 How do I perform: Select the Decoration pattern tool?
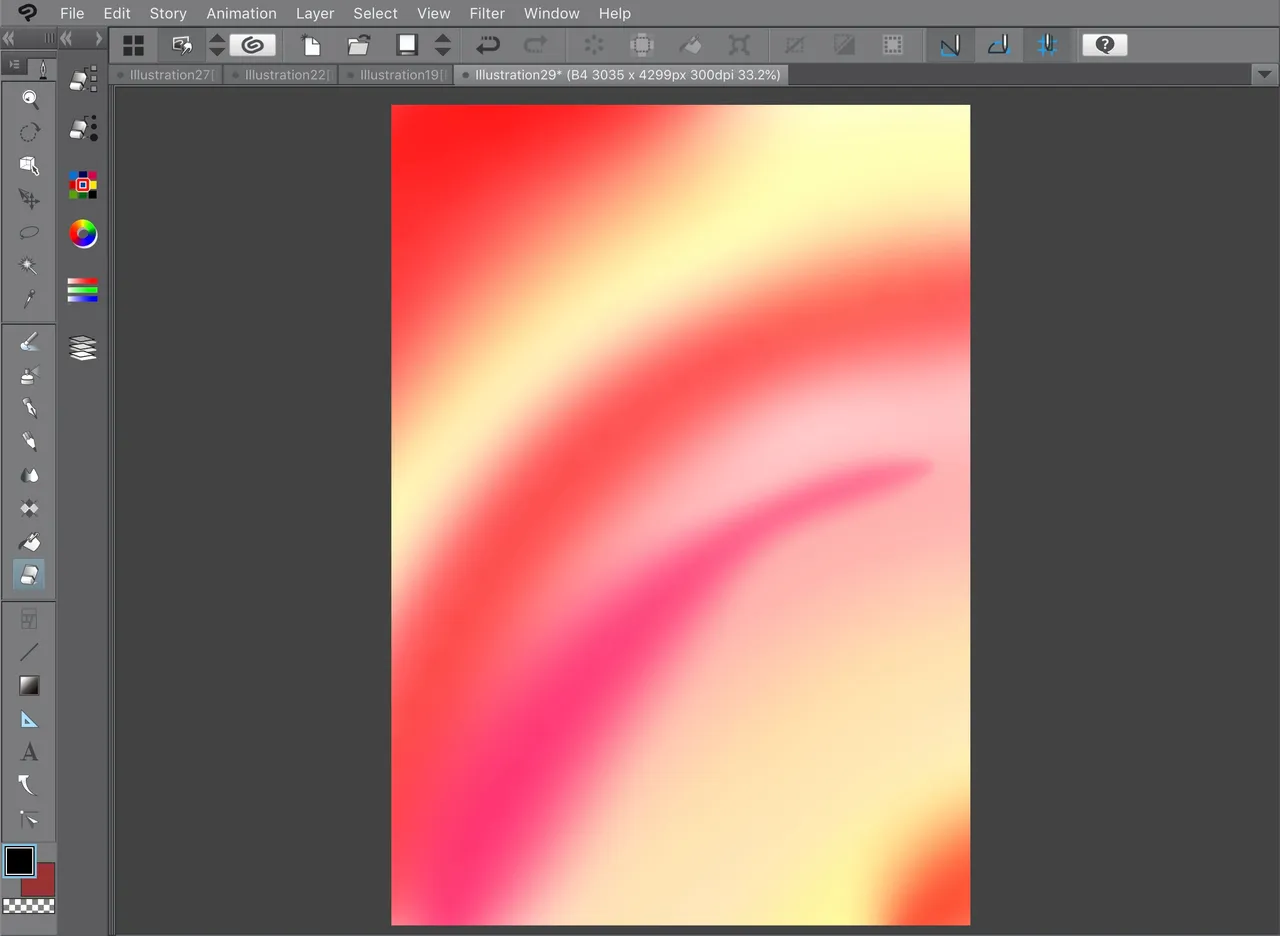pos(30,508)
